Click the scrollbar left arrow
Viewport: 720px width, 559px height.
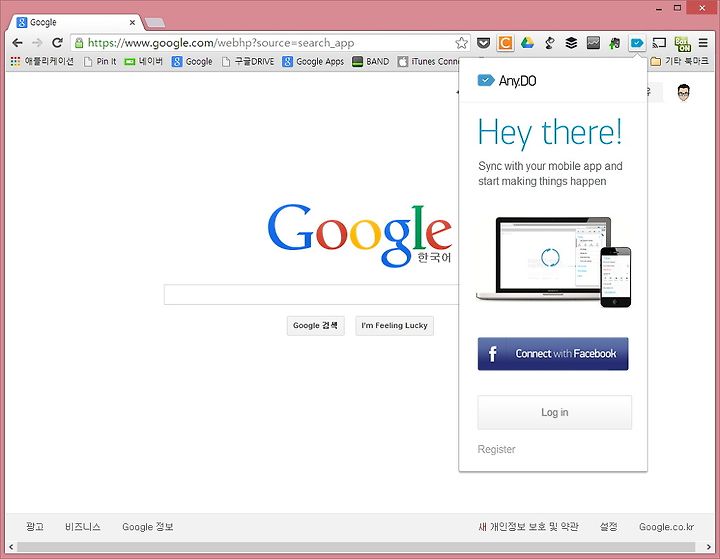coord(11,547)
